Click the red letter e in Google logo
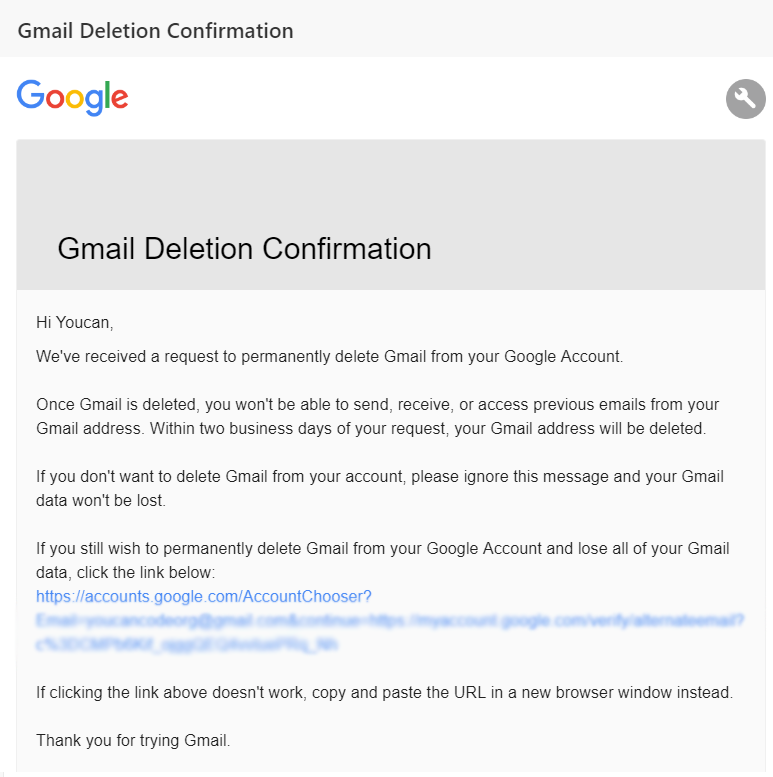773x777 pixels. coord(120,98)
